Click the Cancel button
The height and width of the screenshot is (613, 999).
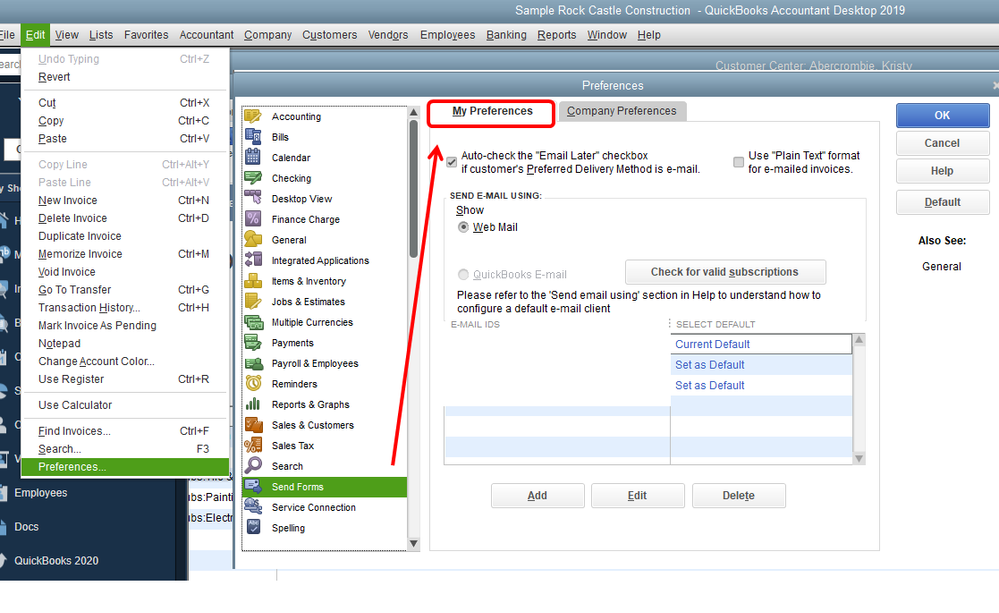[942, 143]
